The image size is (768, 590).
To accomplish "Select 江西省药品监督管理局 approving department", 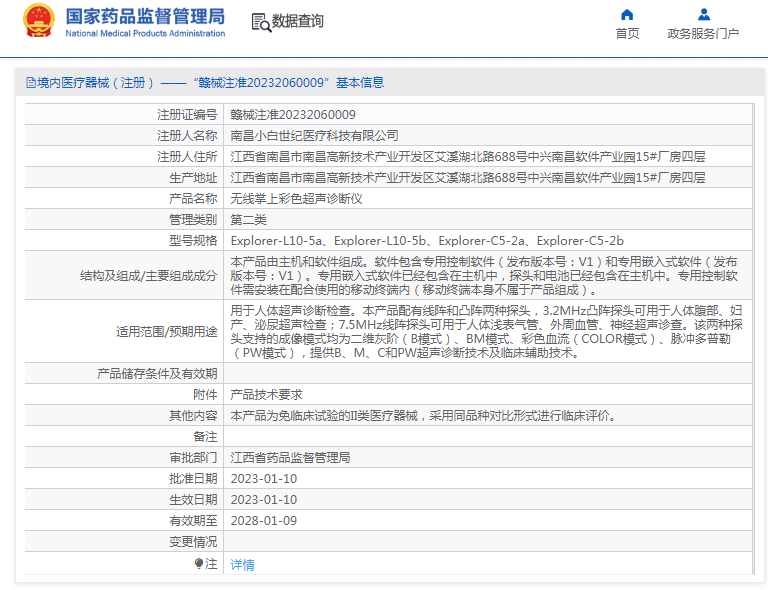I will (x=290, y=458).
